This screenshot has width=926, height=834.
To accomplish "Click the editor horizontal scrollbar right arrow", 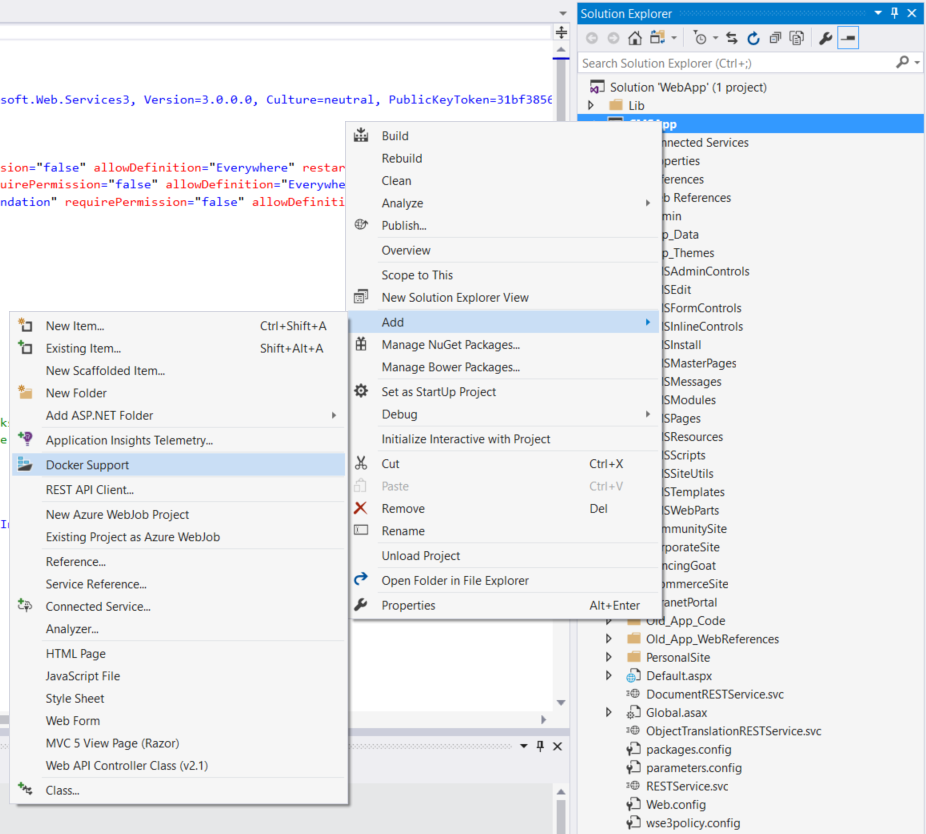I will click(543, 719).
